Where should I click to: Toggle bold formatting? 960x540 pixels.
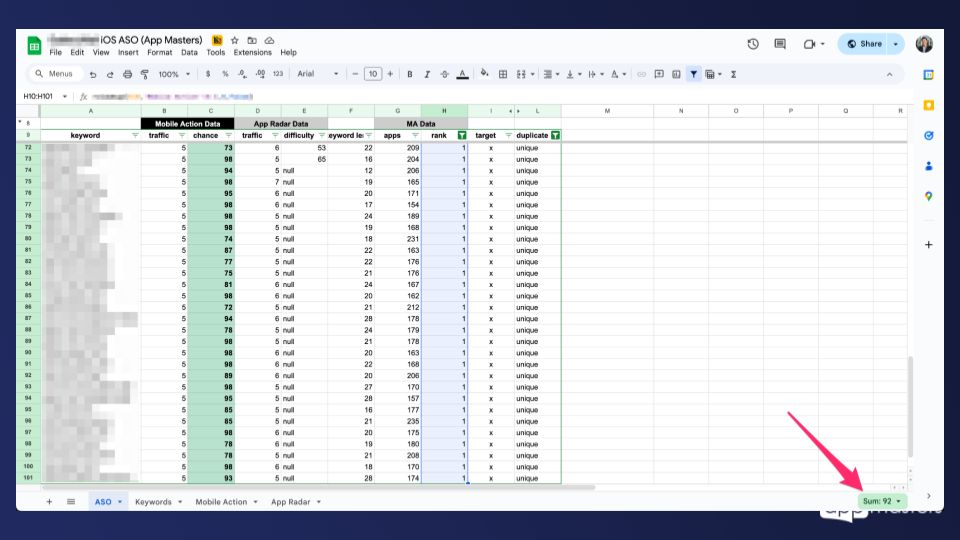[410, 74]
